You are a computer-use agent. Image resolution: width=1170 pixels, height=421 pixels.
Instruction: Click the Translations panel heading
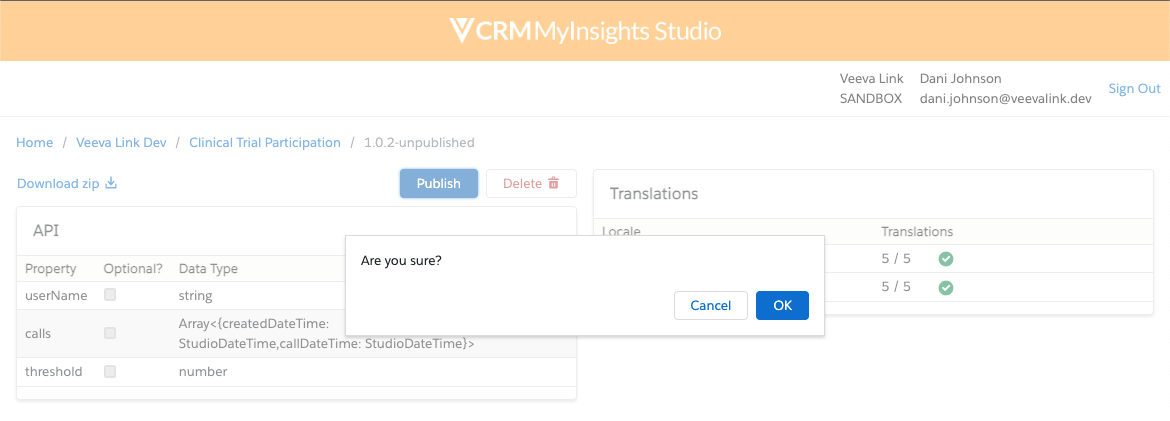(x=654, y=194)
